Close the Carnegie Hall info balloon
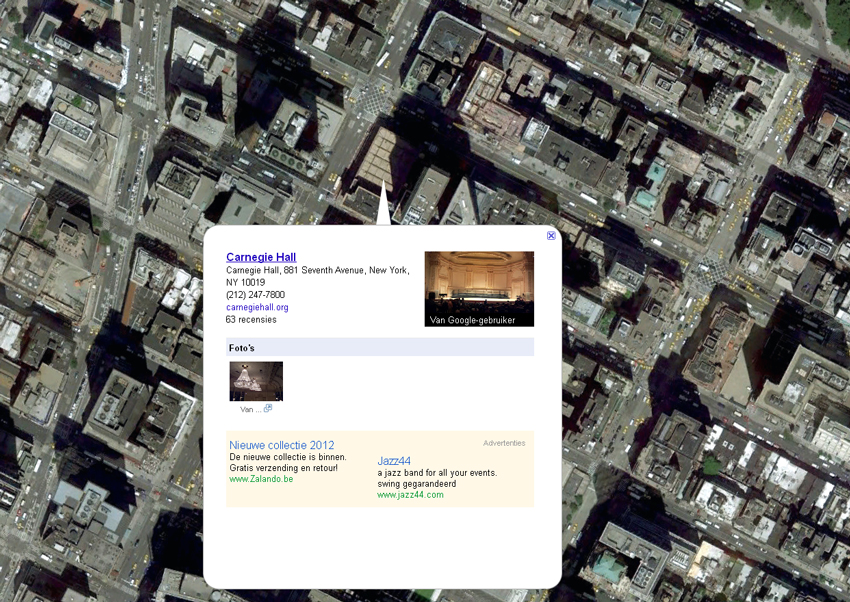850x602 pixels. click(x=551, y=236)
